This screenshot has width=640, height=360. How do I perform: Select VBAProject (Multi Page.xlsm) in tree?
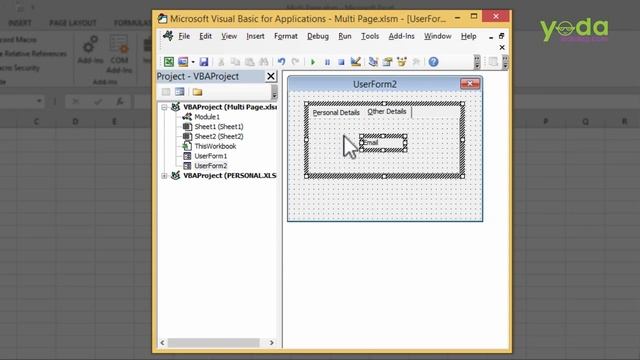[x=230, y=107]
